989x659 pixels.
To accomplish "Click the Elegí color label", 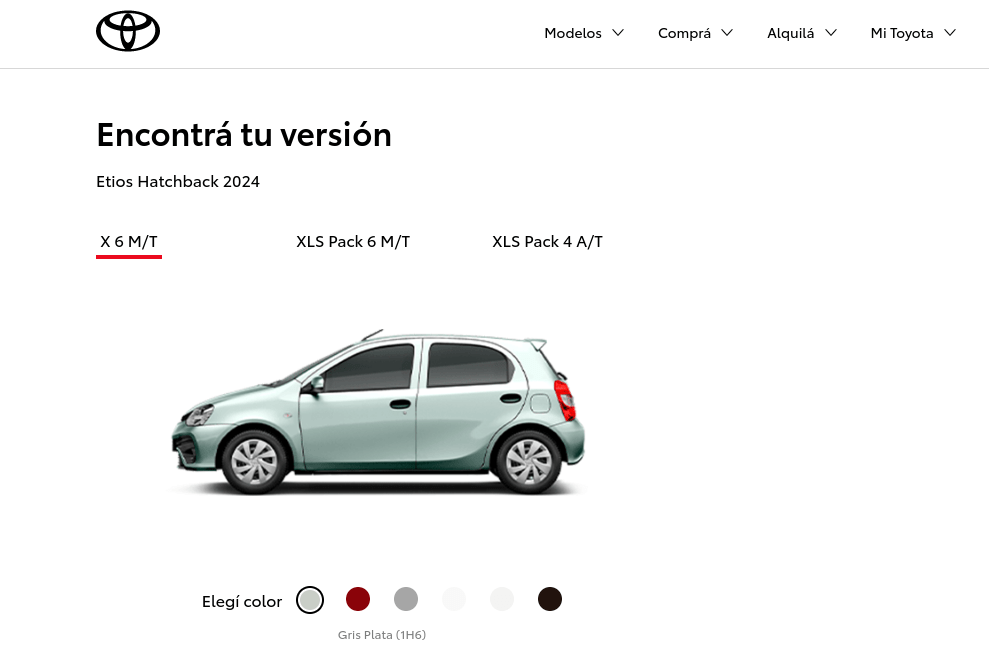I will point(242,602).
